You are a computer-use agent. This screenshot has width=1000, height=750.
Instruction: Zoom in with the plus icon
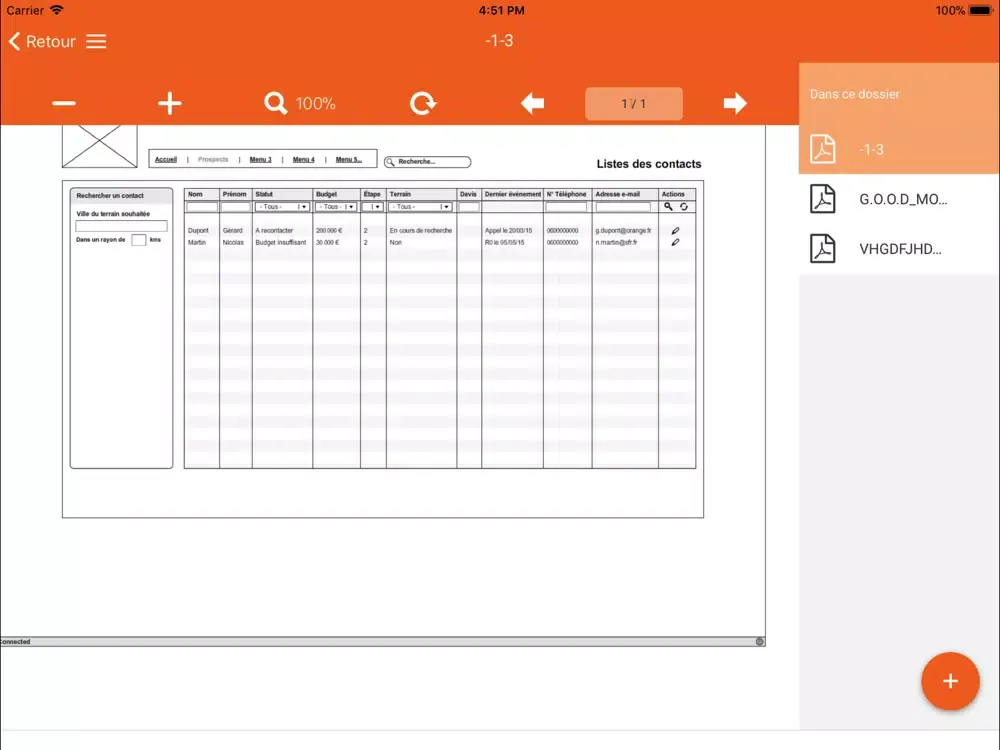click(170, 103)
